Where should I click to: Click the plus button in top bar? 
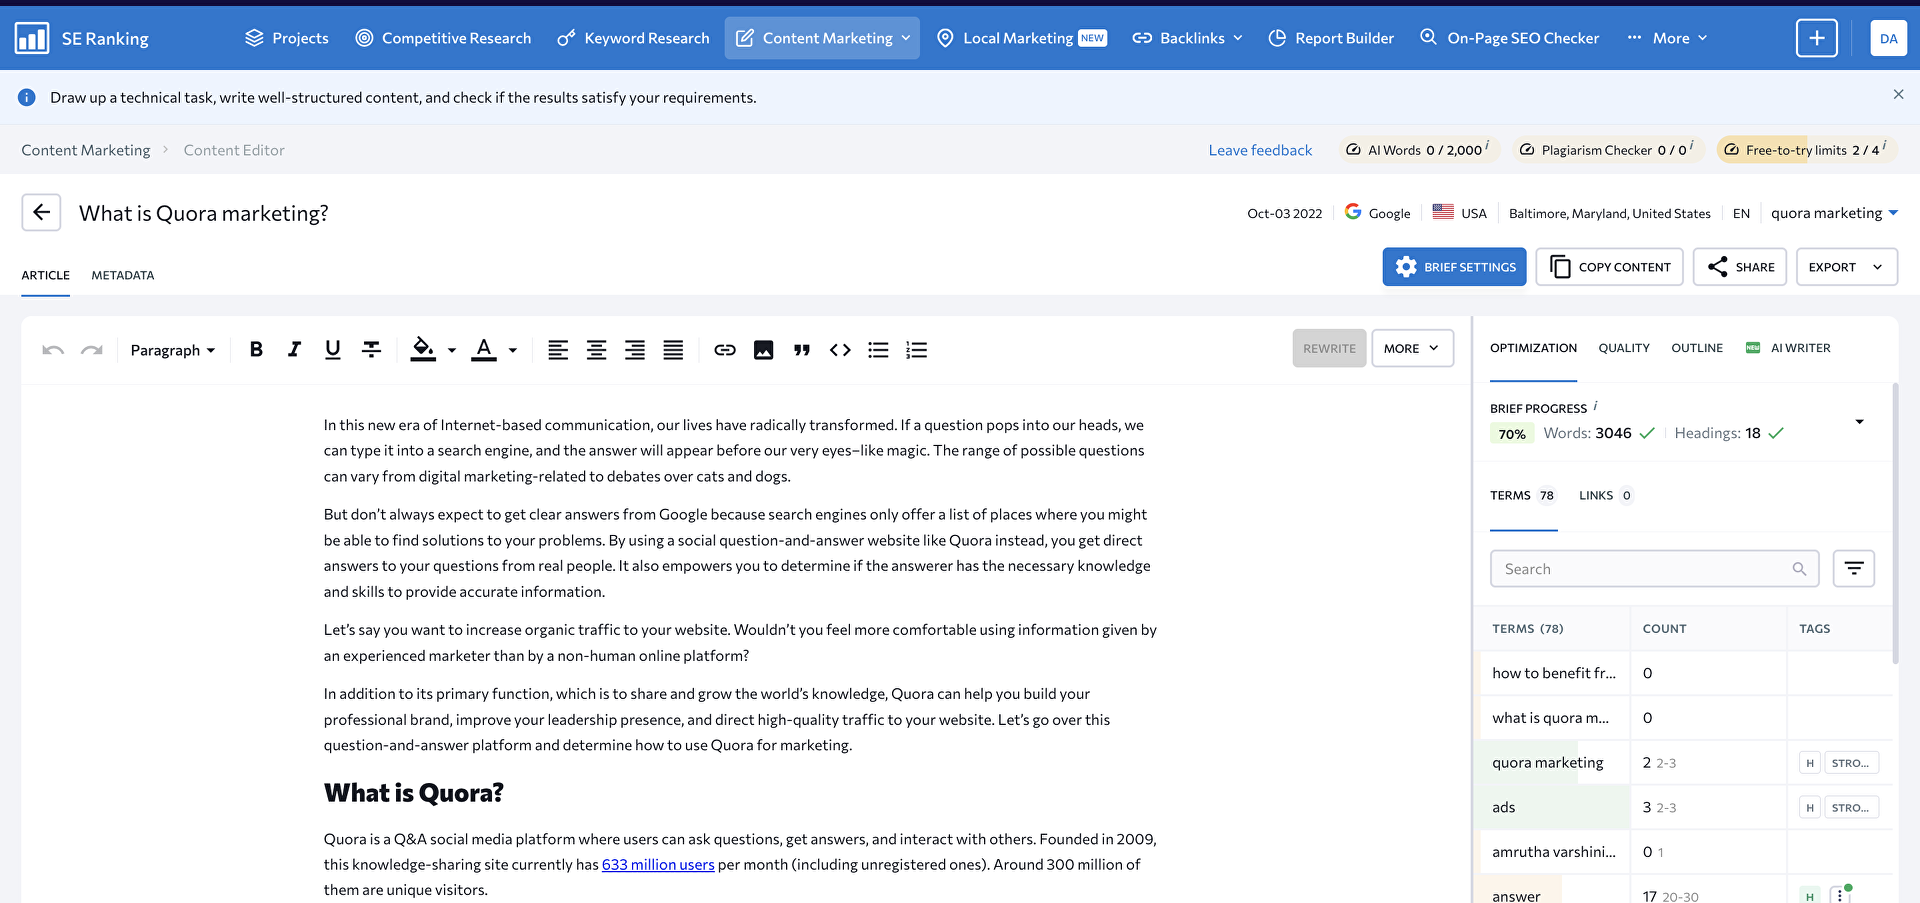[x=1816, y=38]
